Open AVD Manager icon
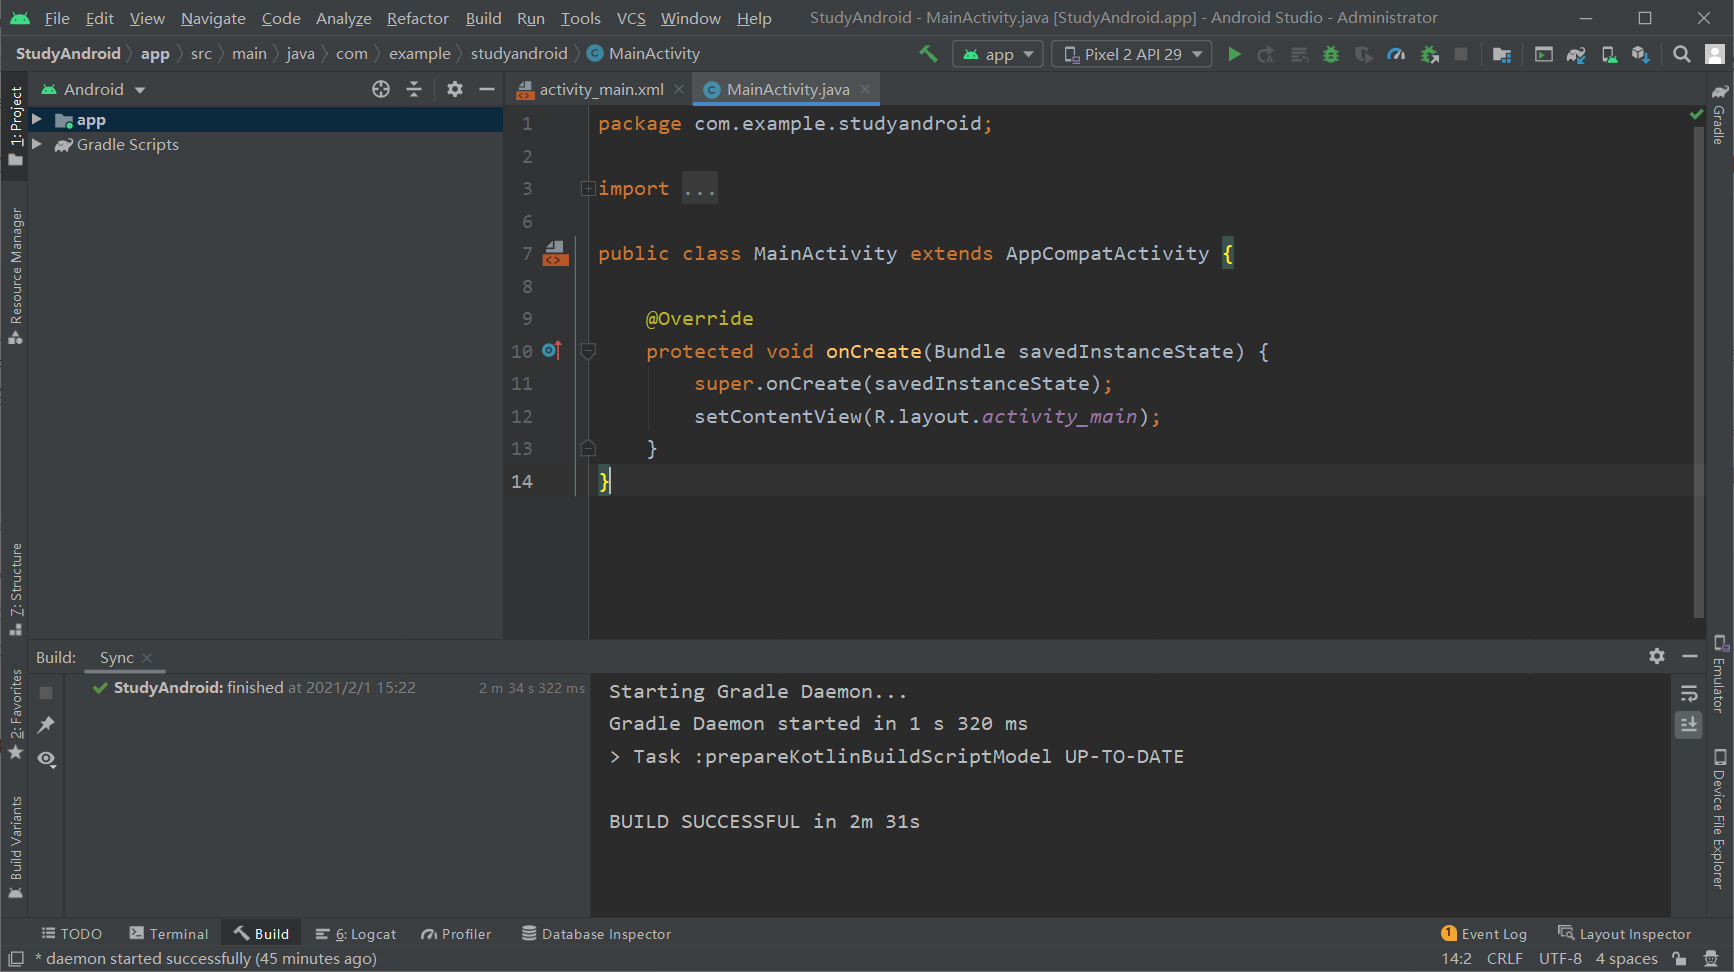 1609,54
